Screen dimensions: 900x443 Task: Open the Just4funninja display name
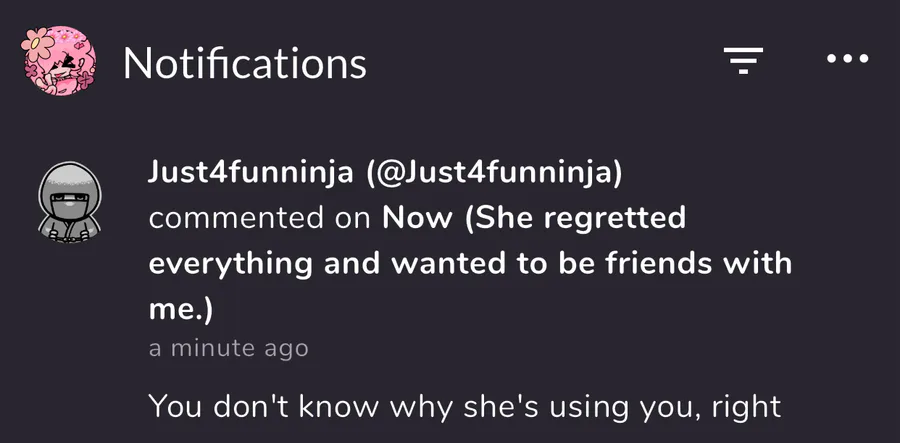click(250, 173)
